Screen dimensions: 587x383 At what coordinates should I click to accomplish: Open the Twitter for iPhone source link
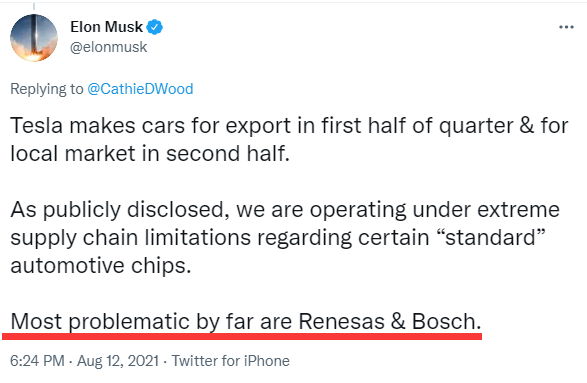pos(231,361)
